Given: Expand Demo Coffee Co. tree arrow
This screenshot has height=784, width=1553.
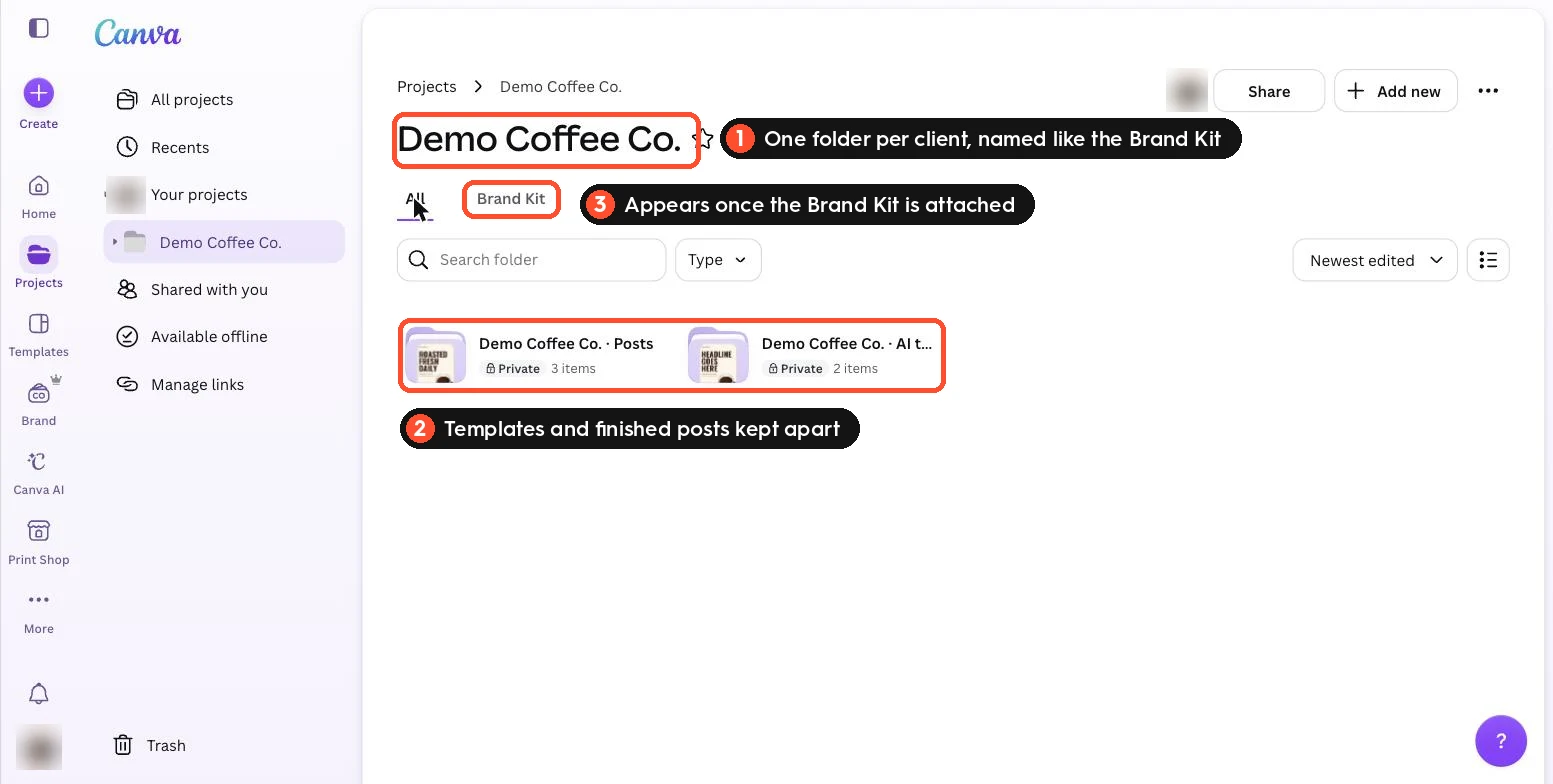Looking at the screenshot, I should click(x=115, y=242).
